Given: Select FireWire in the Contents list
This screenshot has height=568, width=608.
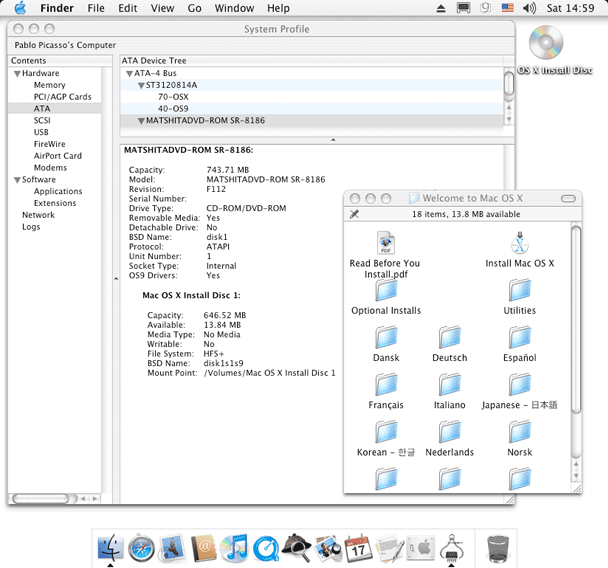Looking at the screenshot, I should (x=49, y=144).
